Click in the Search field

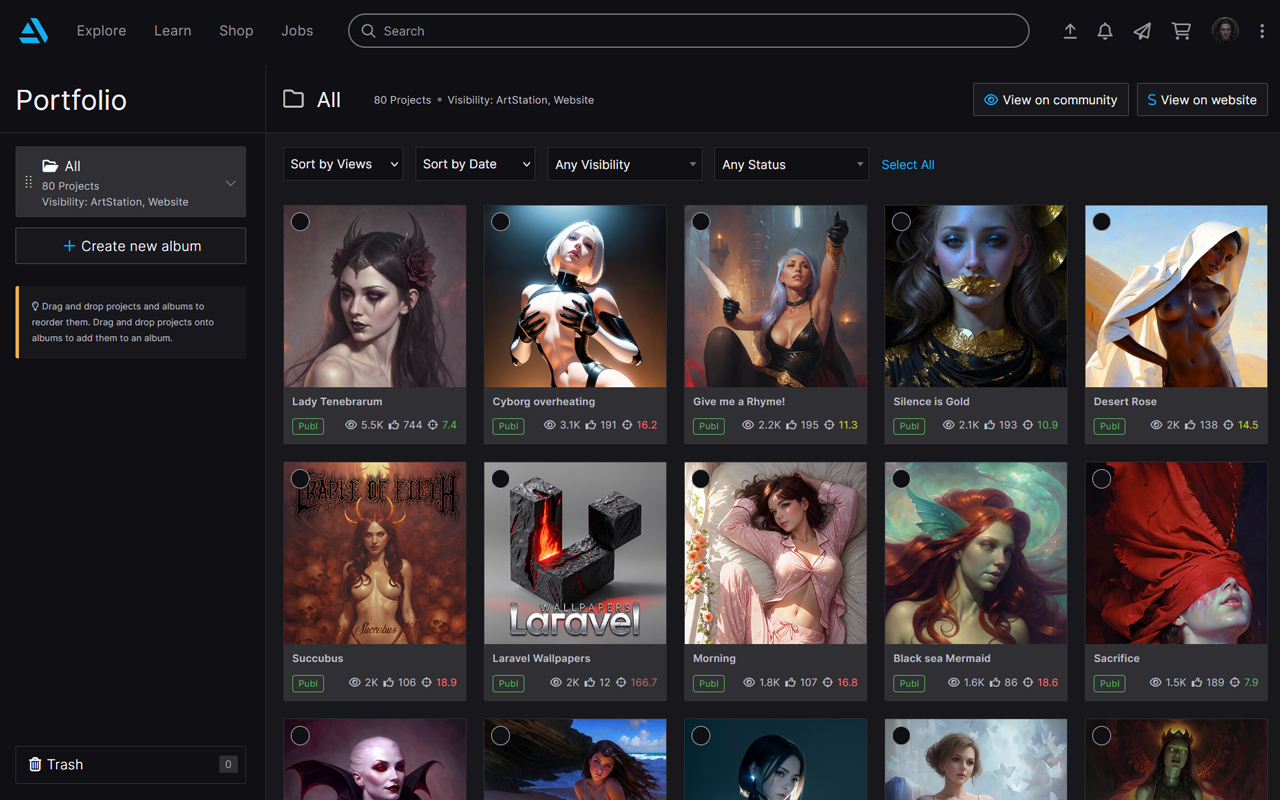click(689, 31)
